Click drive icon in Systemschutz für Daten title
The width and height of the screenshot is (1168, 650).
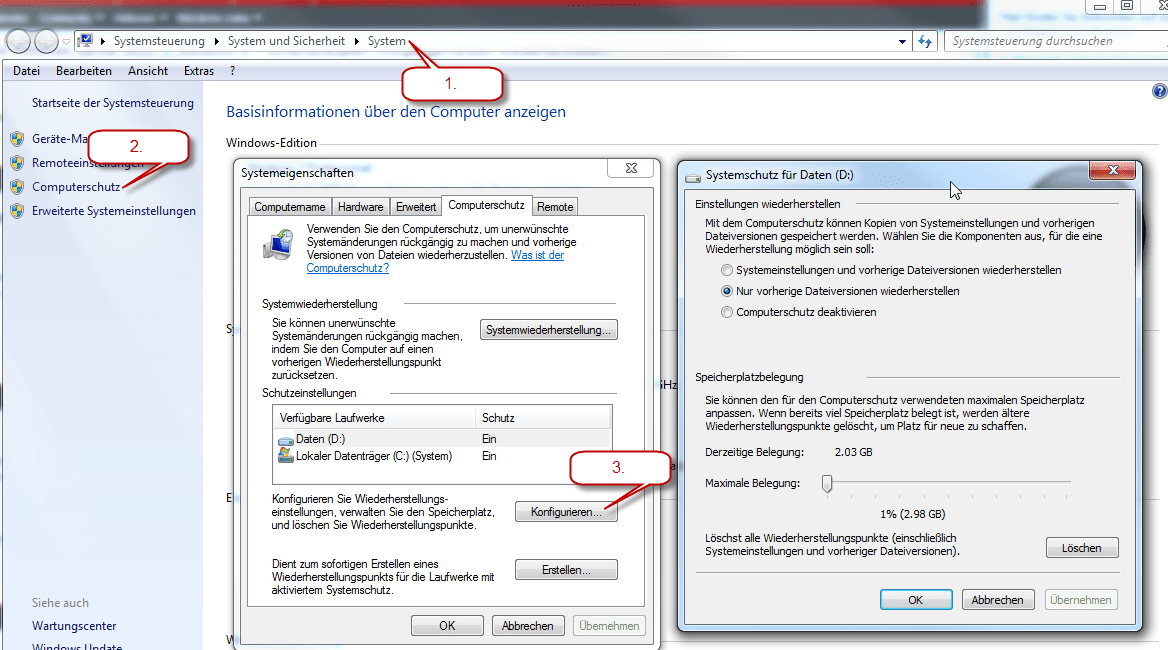coord(694,176)
